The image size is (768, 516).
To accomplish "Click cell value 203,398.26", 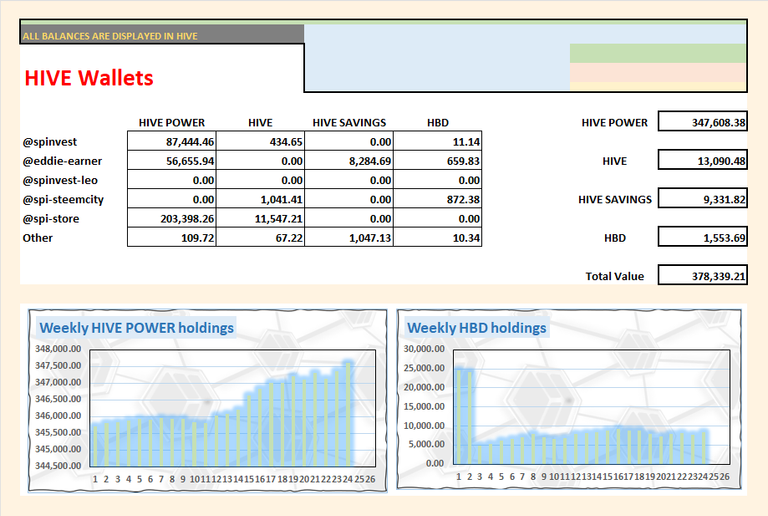I will [x=171, y=218].
